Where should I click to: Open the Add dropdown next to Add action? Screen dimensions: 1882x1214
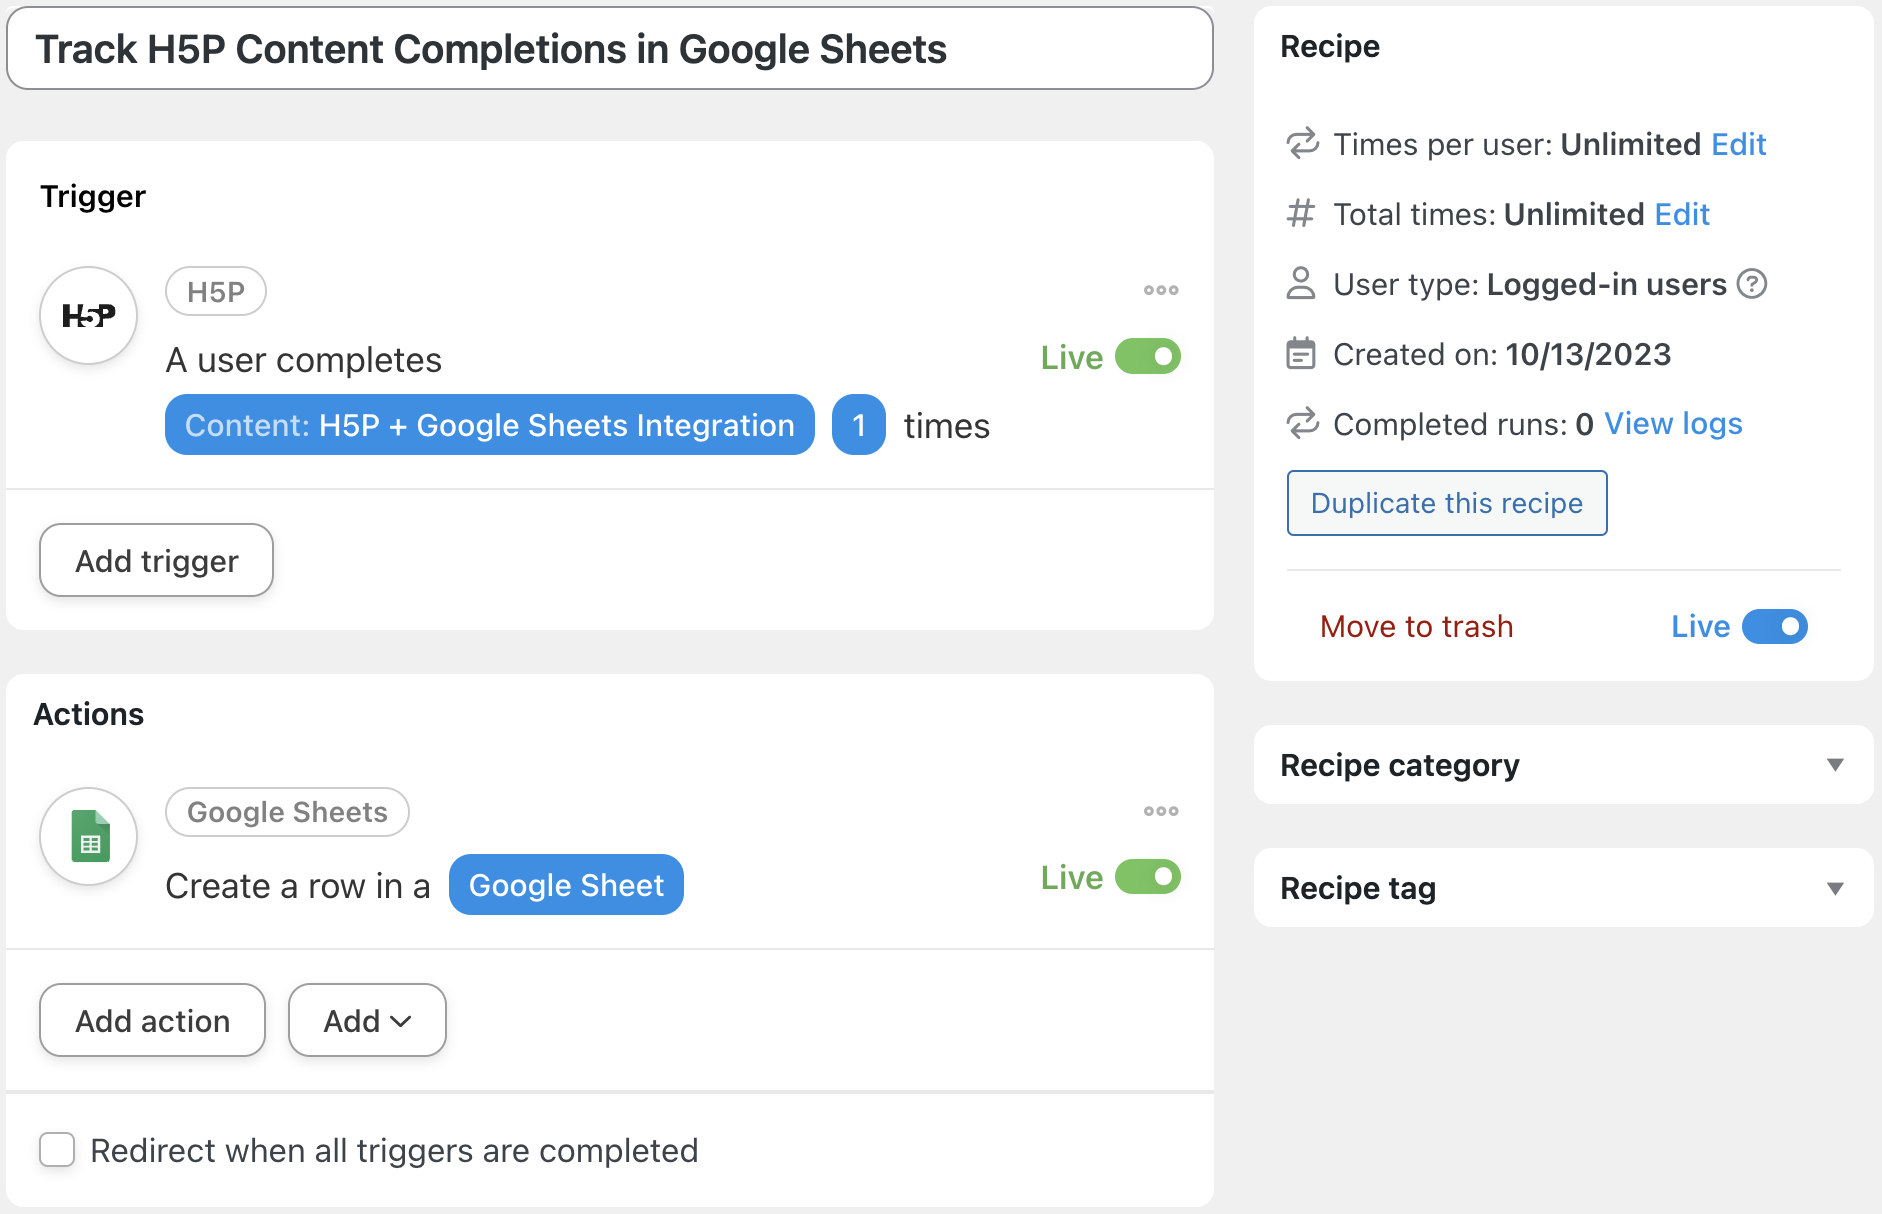click(x=367, y=1020)
